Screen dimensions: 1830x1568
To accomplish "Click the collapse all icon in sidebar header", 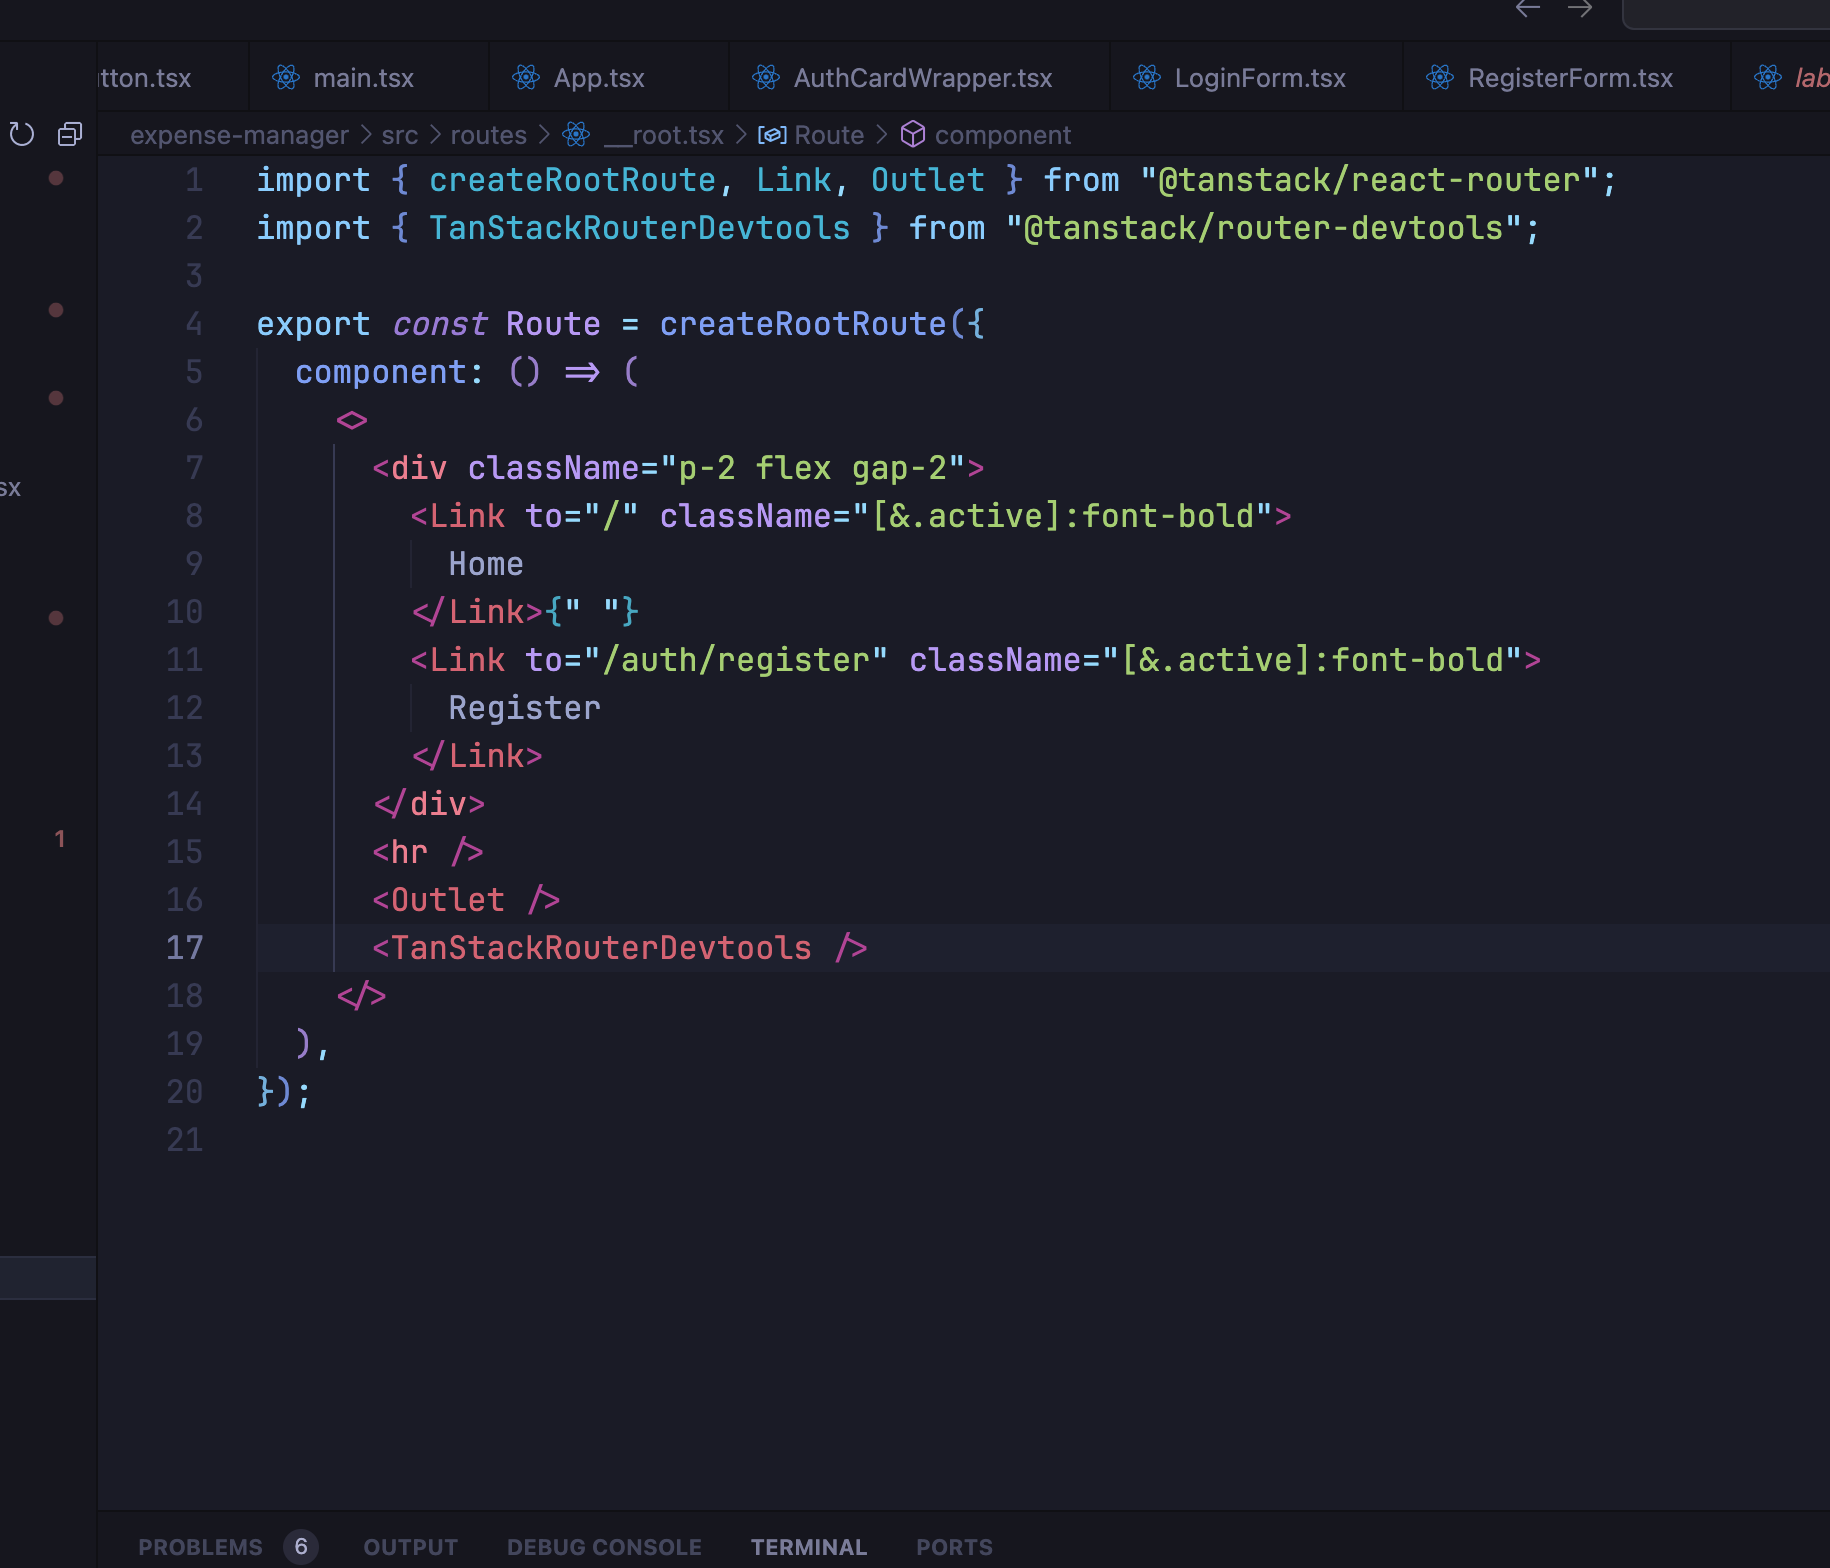I will [x=70, y=134].
